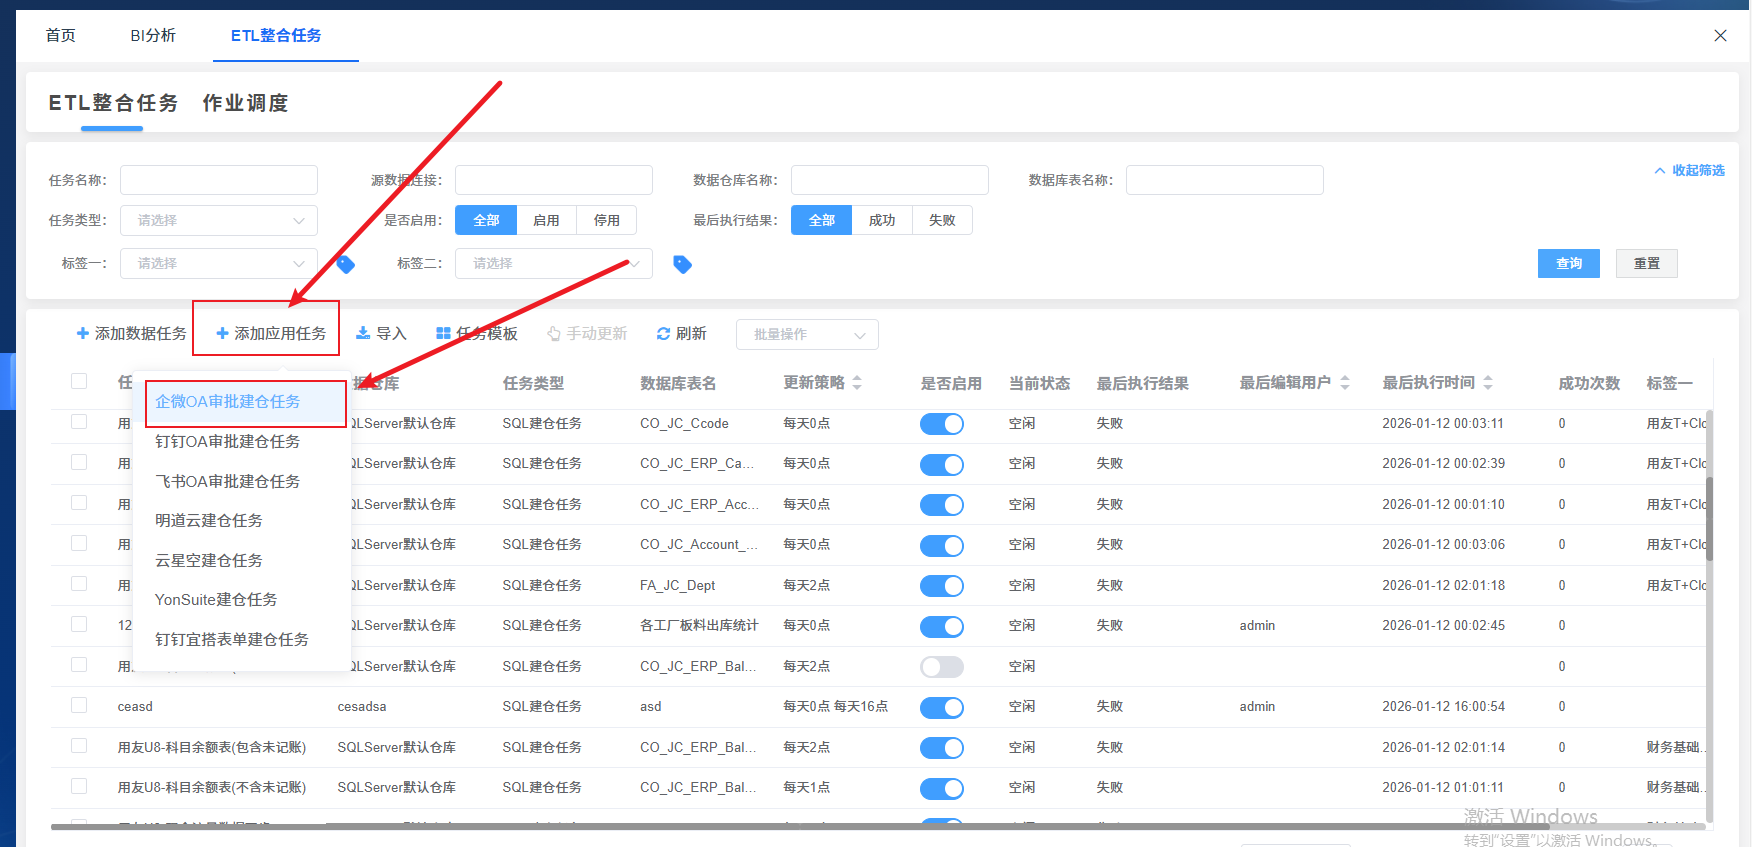
Task: Switch to the 作业调度 tab
Action: pos(245,103)
